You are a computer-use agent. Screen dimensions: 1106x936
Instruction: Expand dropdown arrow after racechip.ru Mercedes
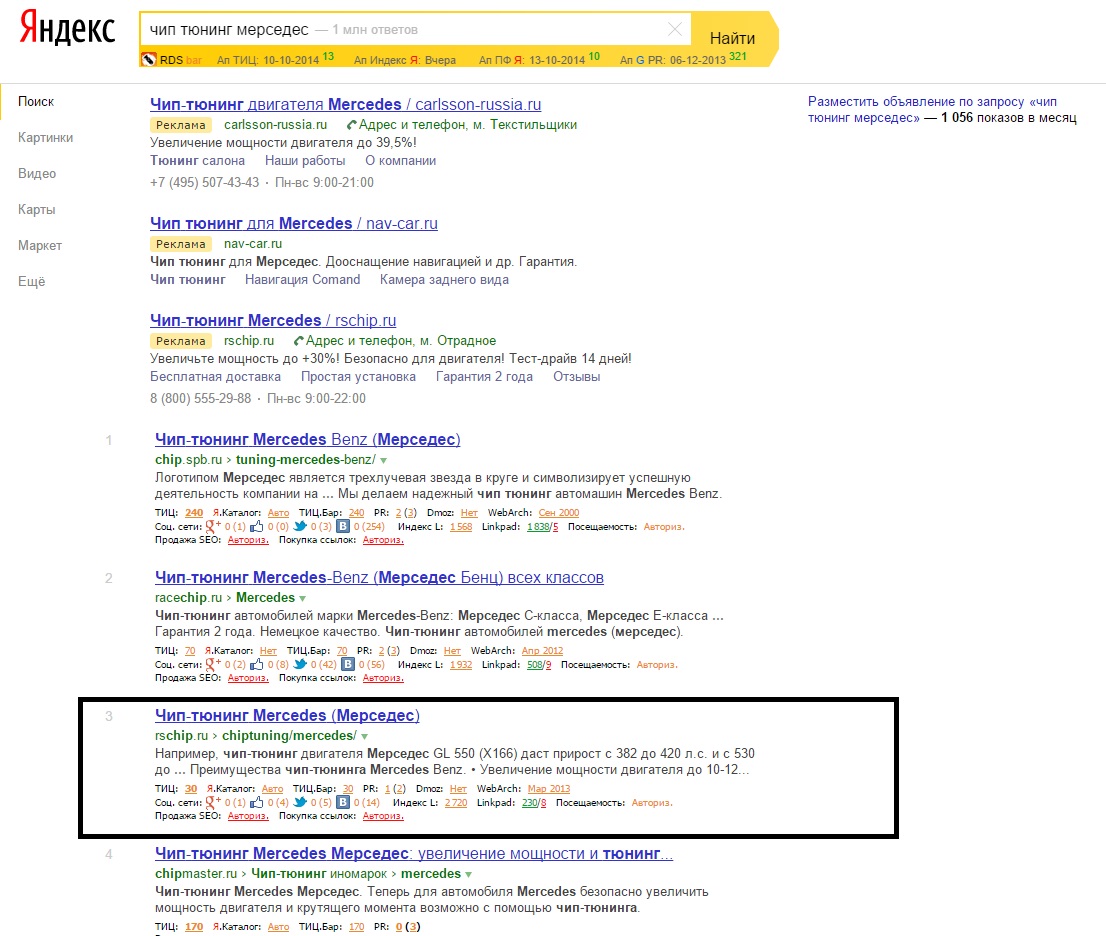pyautogui.click(x=303, y=599)
